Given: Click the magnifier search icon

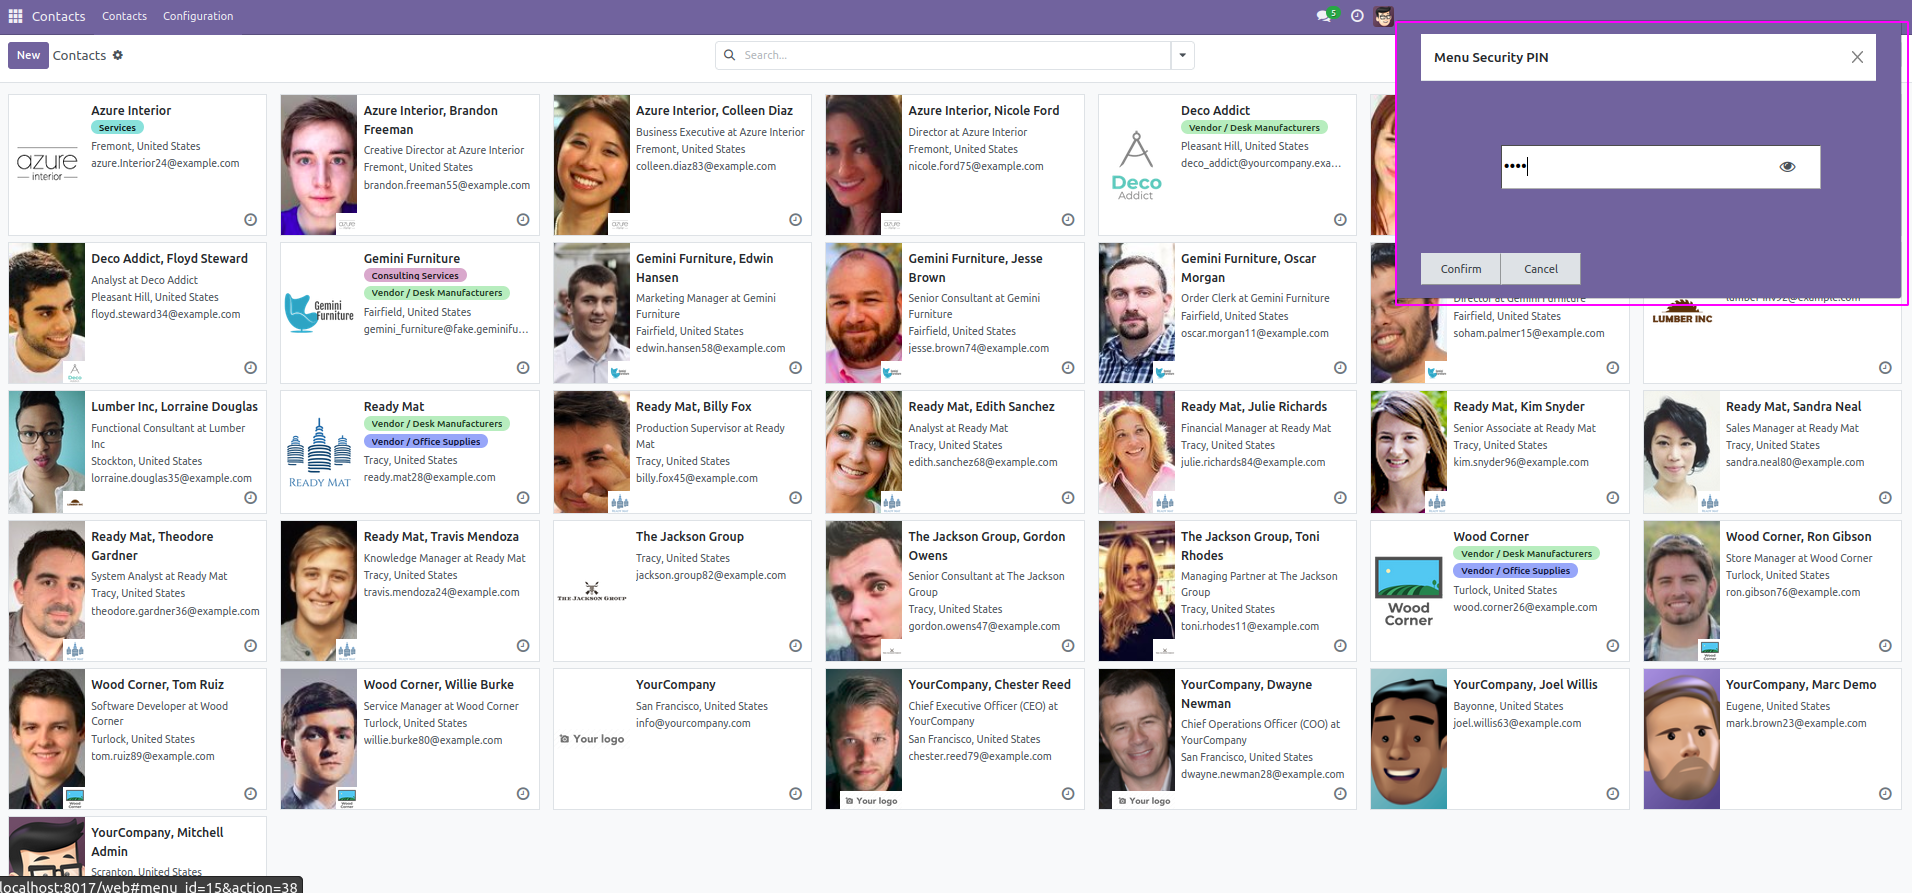Looking at the screenshot, I should point(730,55).
